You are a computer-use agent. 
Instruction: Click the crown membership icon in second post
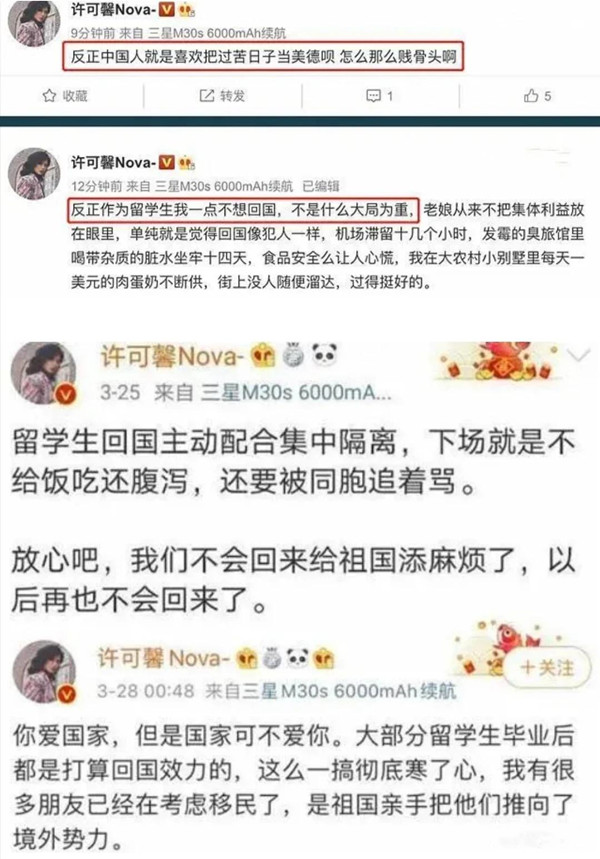pos(187,163)
